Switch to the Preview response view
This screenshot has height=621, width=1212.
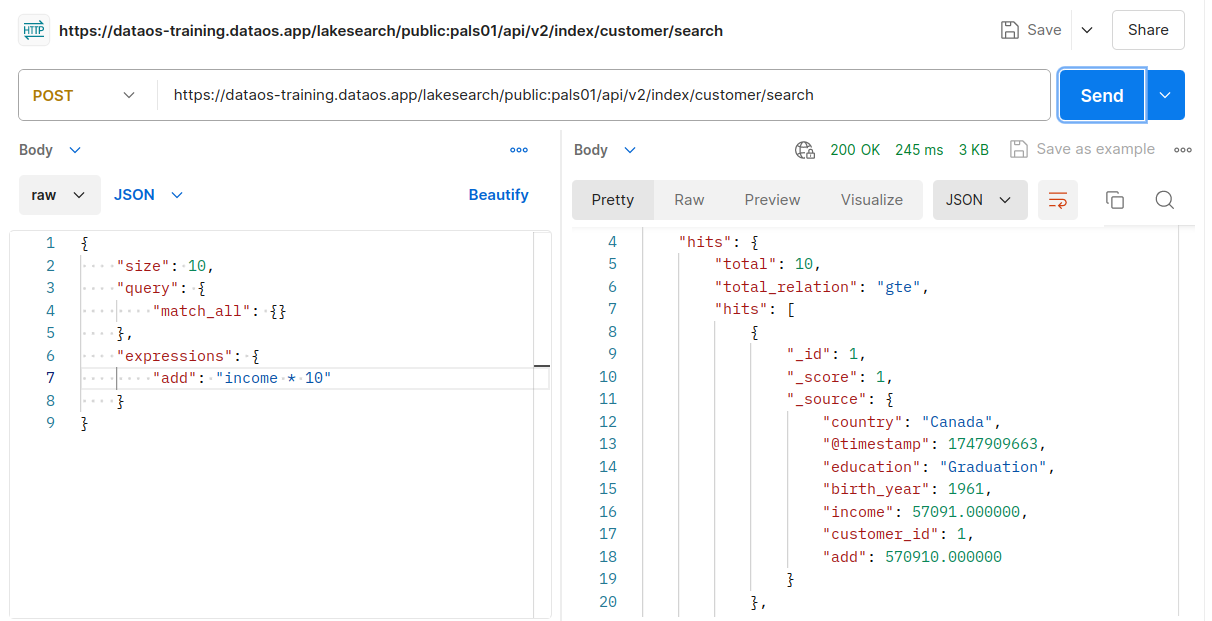coord(772,200)
